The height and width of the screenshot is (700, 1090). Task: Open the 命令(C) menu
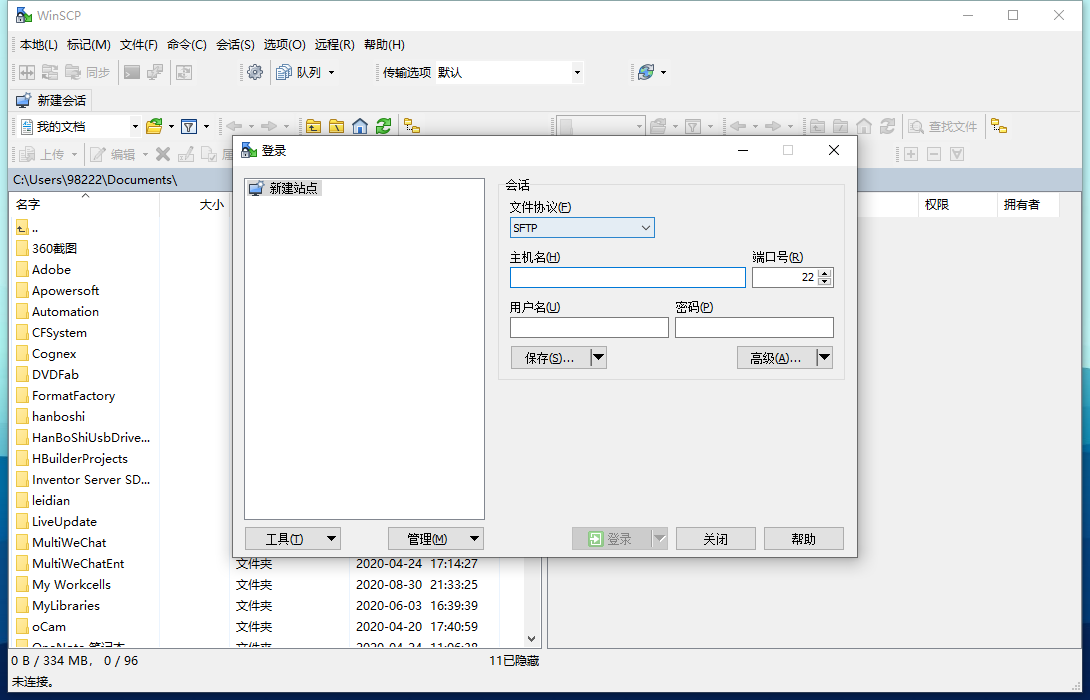tap(186, 44)
